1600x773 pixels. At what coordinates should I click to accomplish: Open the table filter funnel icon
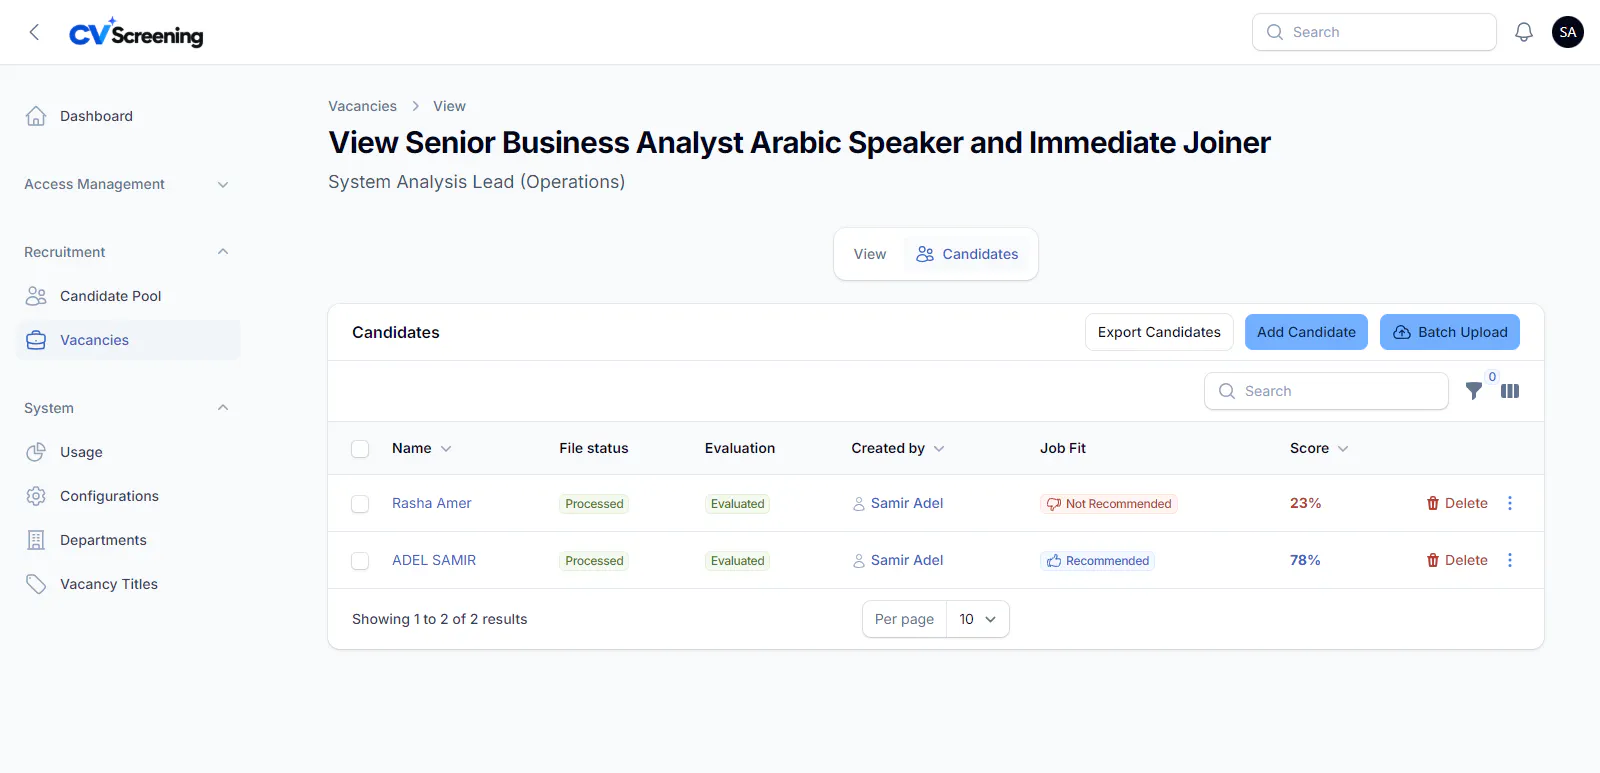pyautogui.click(x=1474, y=391)
